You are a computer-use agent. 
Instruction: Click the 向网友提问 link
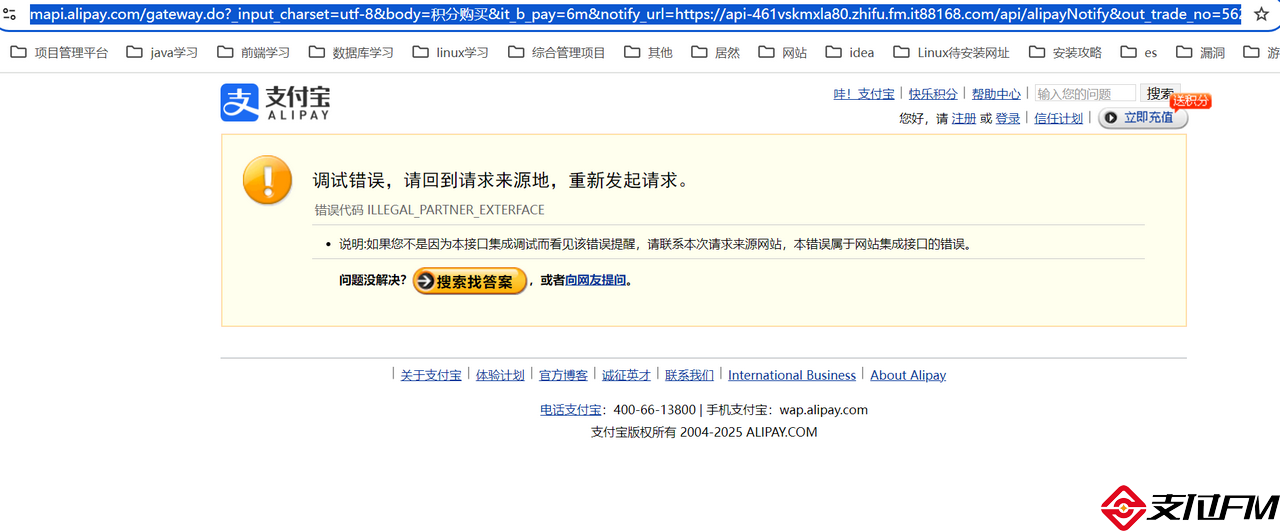[596, 281]
